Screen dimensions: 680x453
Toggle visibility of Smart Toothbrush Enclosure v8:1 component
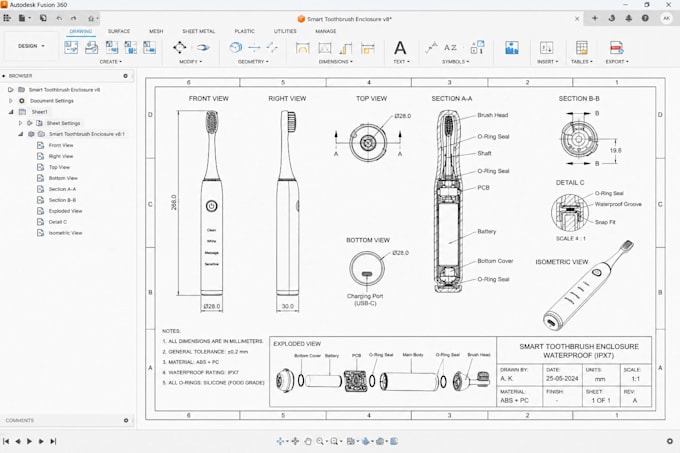pyautogui.click(x=31, y=134)
